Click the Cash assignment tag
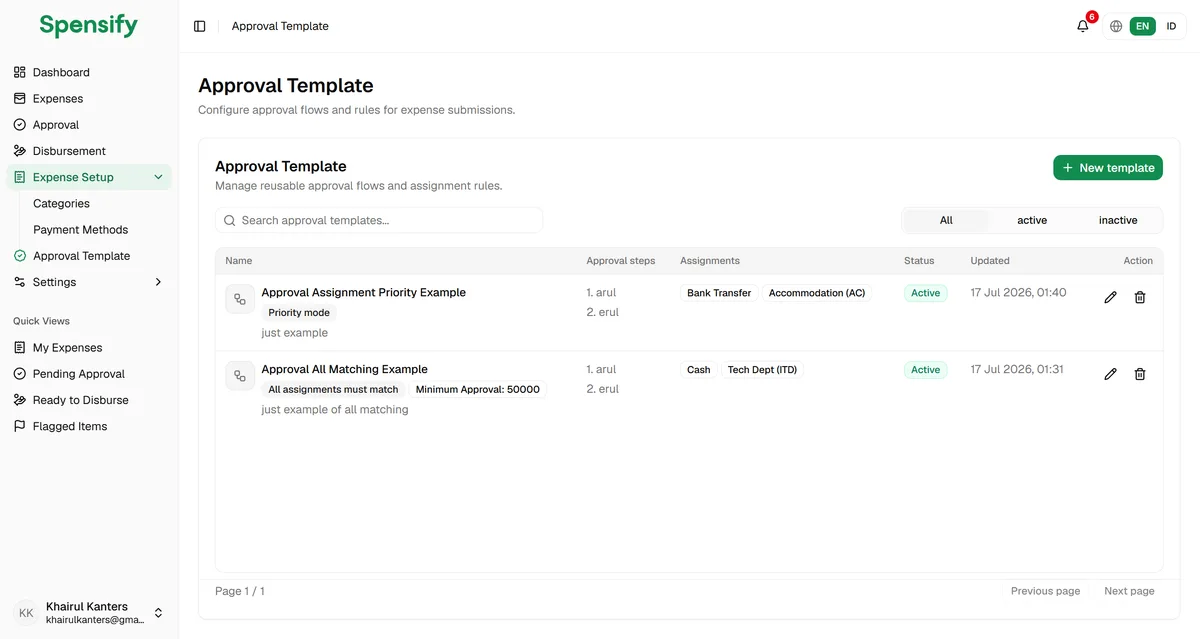 pos(699,370)
